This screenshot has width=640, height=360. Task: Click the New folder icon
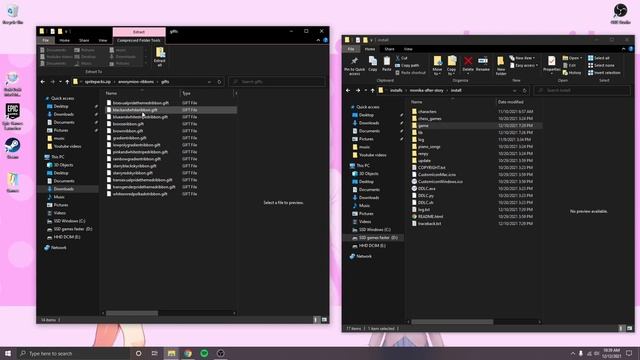click(501, 66)
